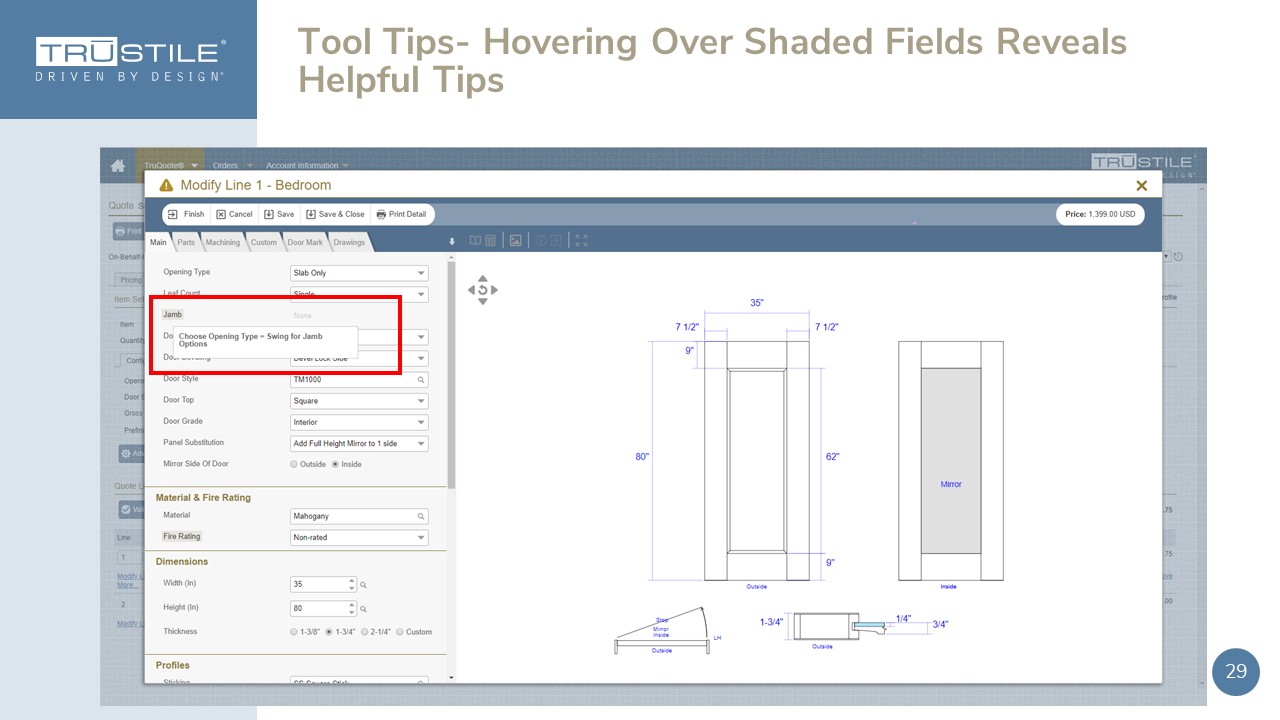Close the Modify Line dialog with X
Image resolution: width=1280 pixels, height=720 pixels.
pyautogui.click(x=1141, y=185)
